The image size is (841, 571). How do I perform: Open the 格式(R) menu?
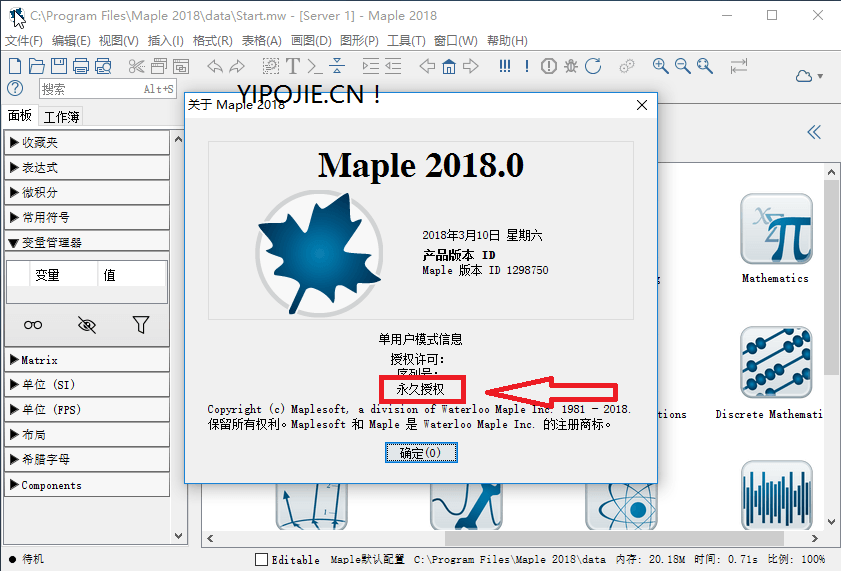pos(212,41)
